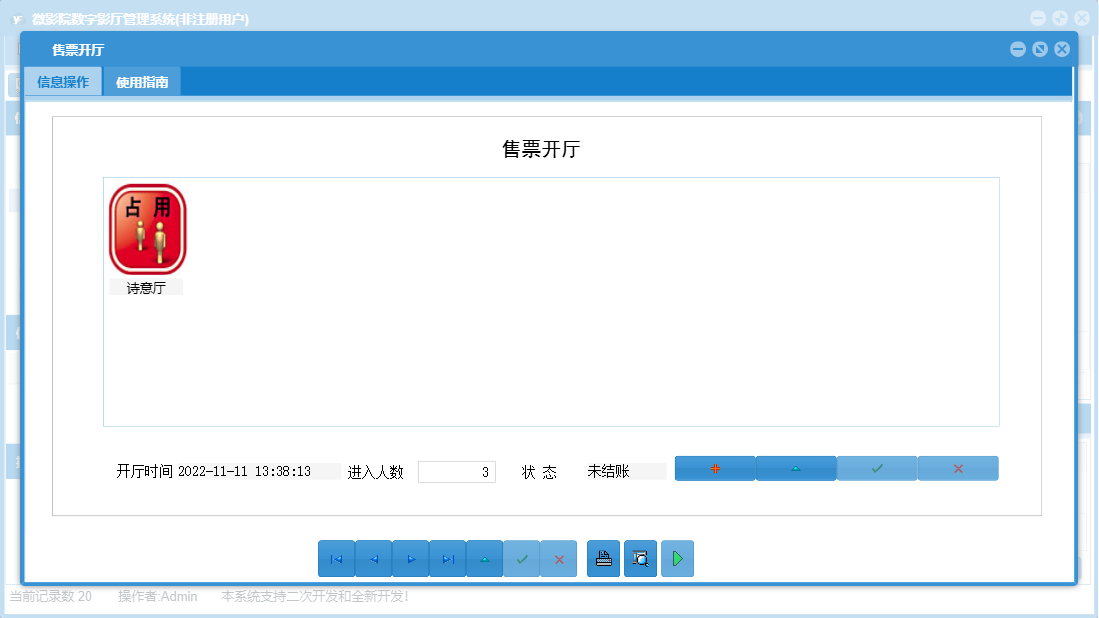
Task: Click the edit triangle icon in the navigator
Action: point(484,558)
